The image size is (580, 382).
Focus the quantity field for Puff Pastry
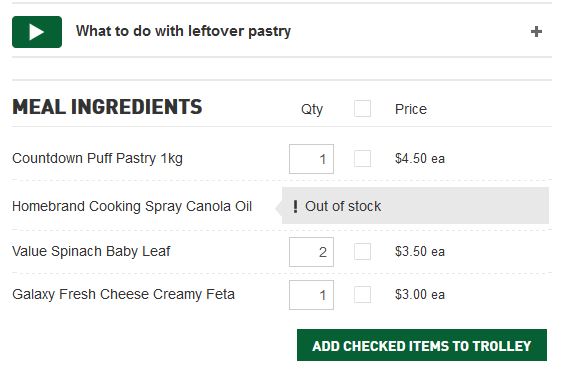[x=311, y=159]
